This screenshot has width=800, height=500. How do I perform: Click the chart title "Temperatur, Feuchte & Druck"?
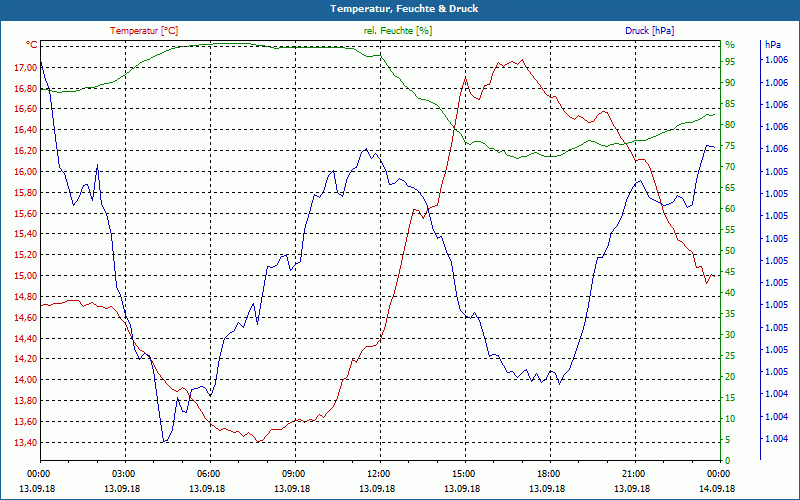pyautogui.click(x=404, y=9)
